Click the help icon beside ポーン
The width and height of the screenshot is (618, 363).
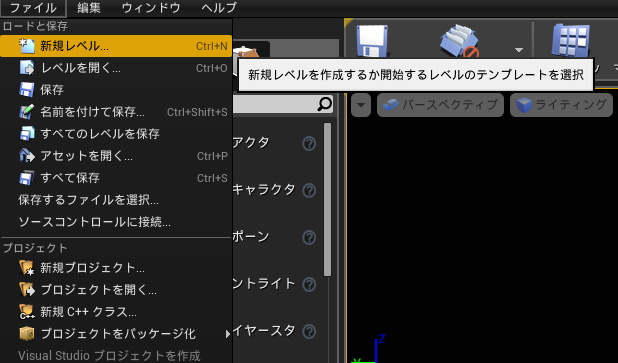pyautogui.click(x=309, y=237)
